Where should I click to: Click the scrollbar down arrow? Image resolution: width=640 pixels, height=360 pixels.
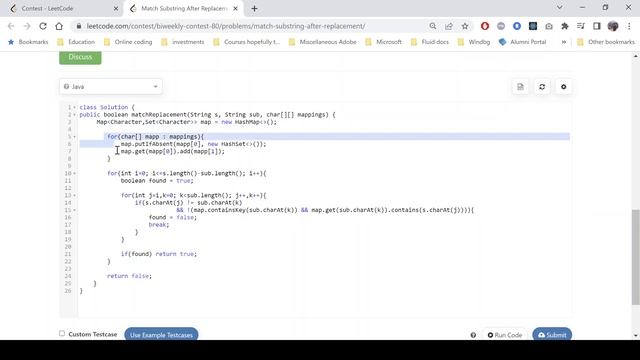(636, 336)
